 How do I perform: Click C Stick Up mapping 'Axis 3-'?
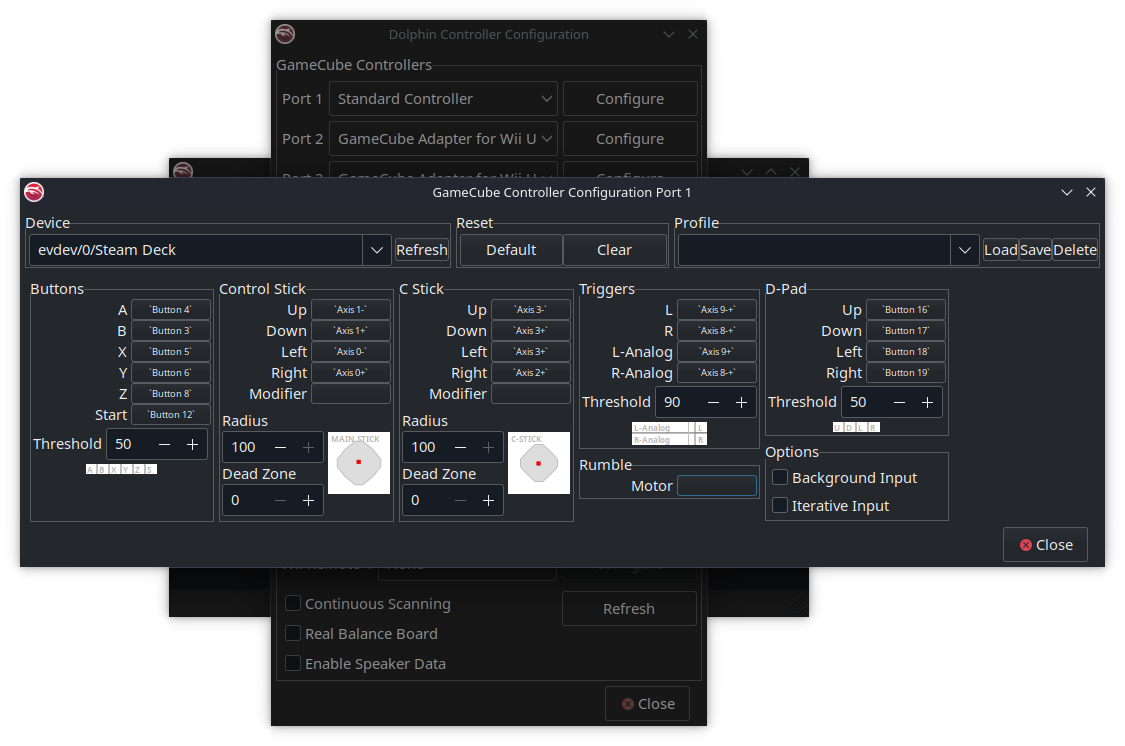531,309
